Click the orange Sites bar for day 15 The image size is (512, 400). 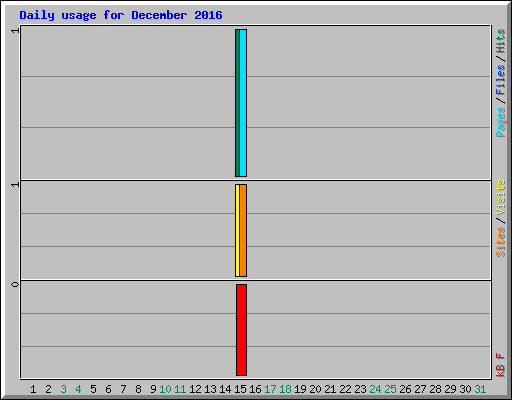[x=243, y=230]
